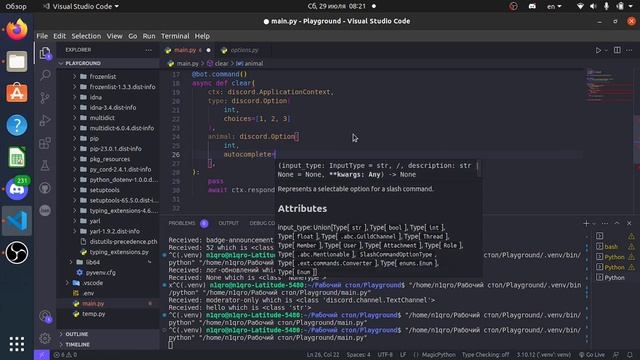The image size is (640, 360).
Task: Open the File menu
Action: (42, 36)
